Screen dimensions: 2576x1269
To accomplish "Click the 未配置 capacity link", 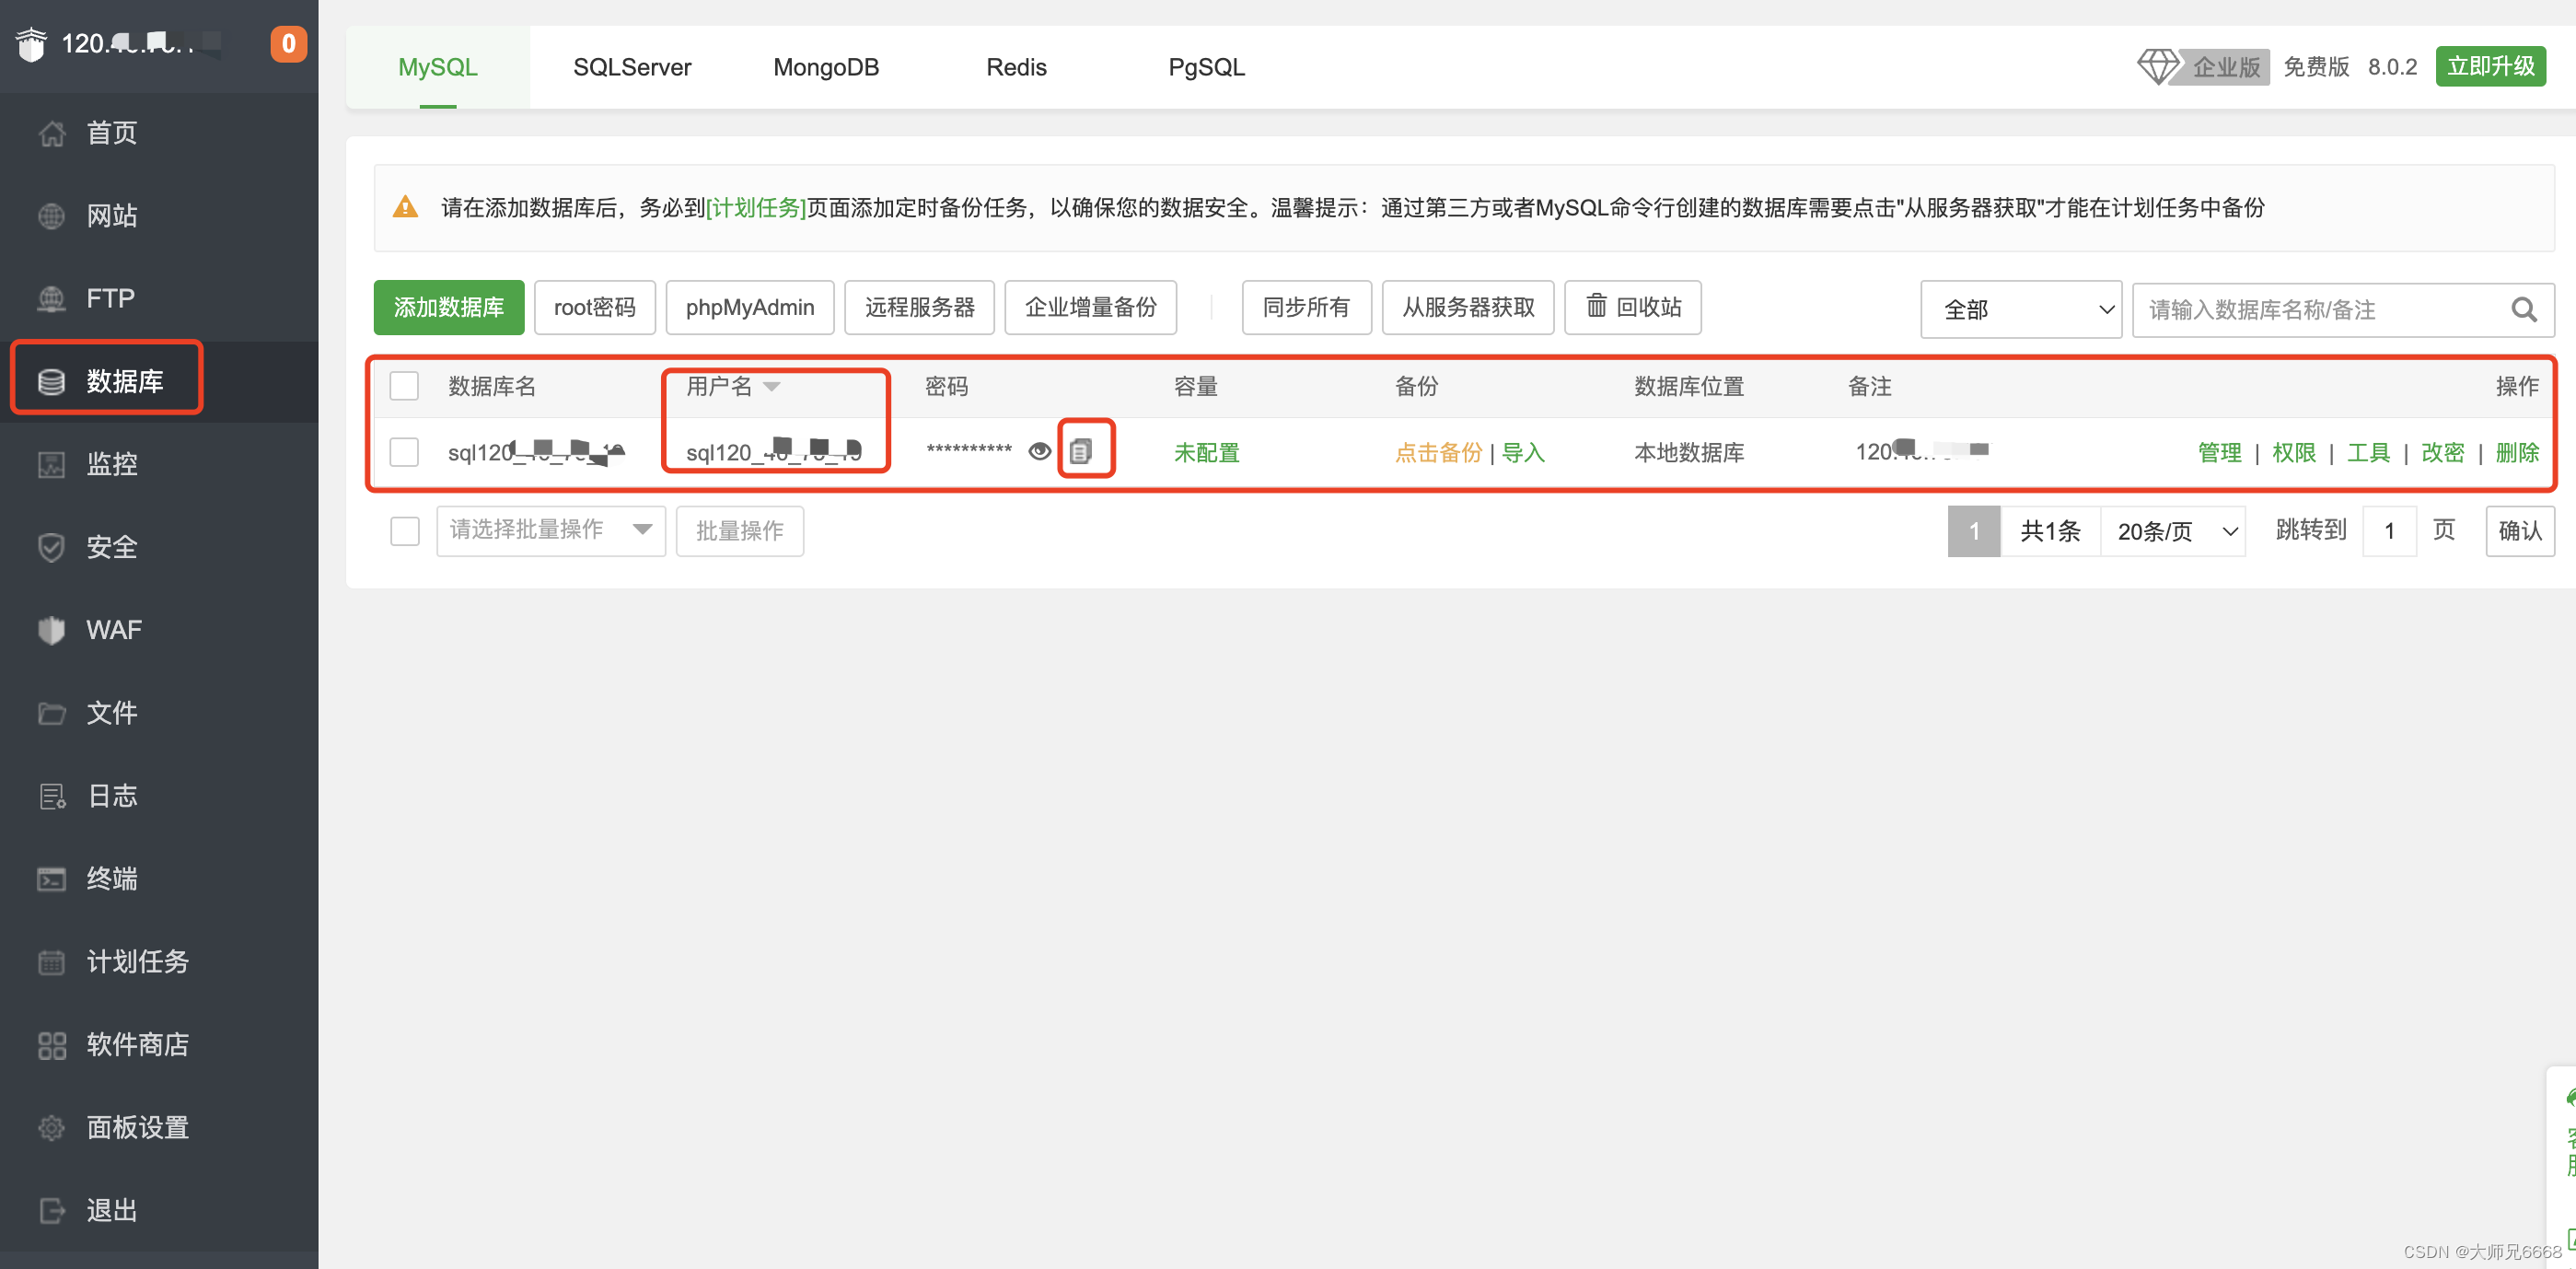I will click(x=1206, y=452).
